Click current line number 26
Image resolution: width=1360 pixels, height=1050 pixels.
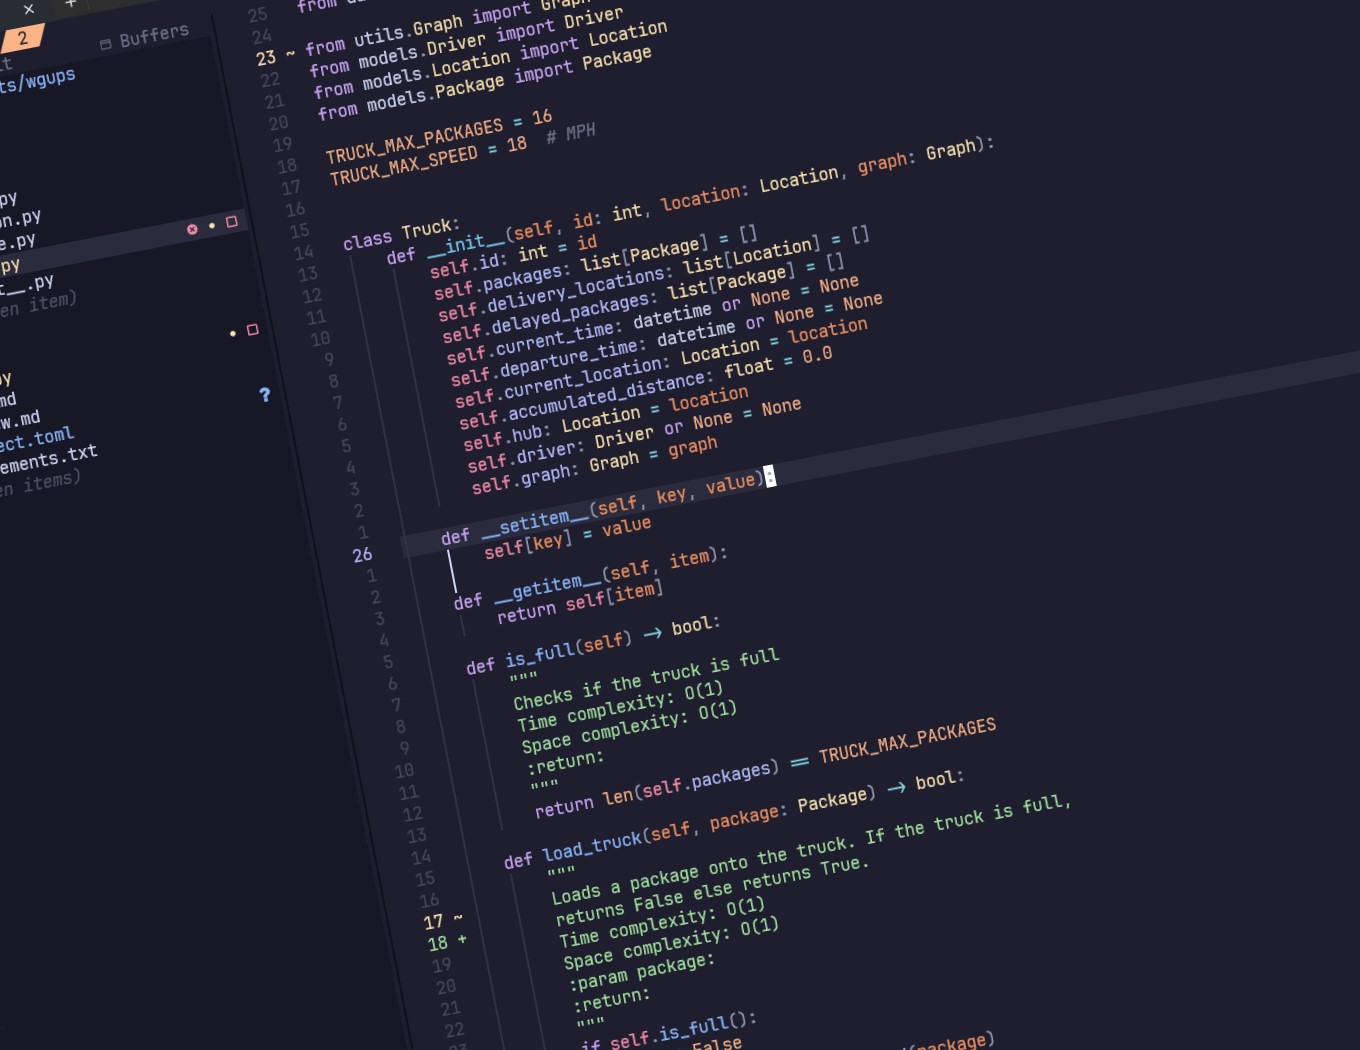tap(362, 555)
